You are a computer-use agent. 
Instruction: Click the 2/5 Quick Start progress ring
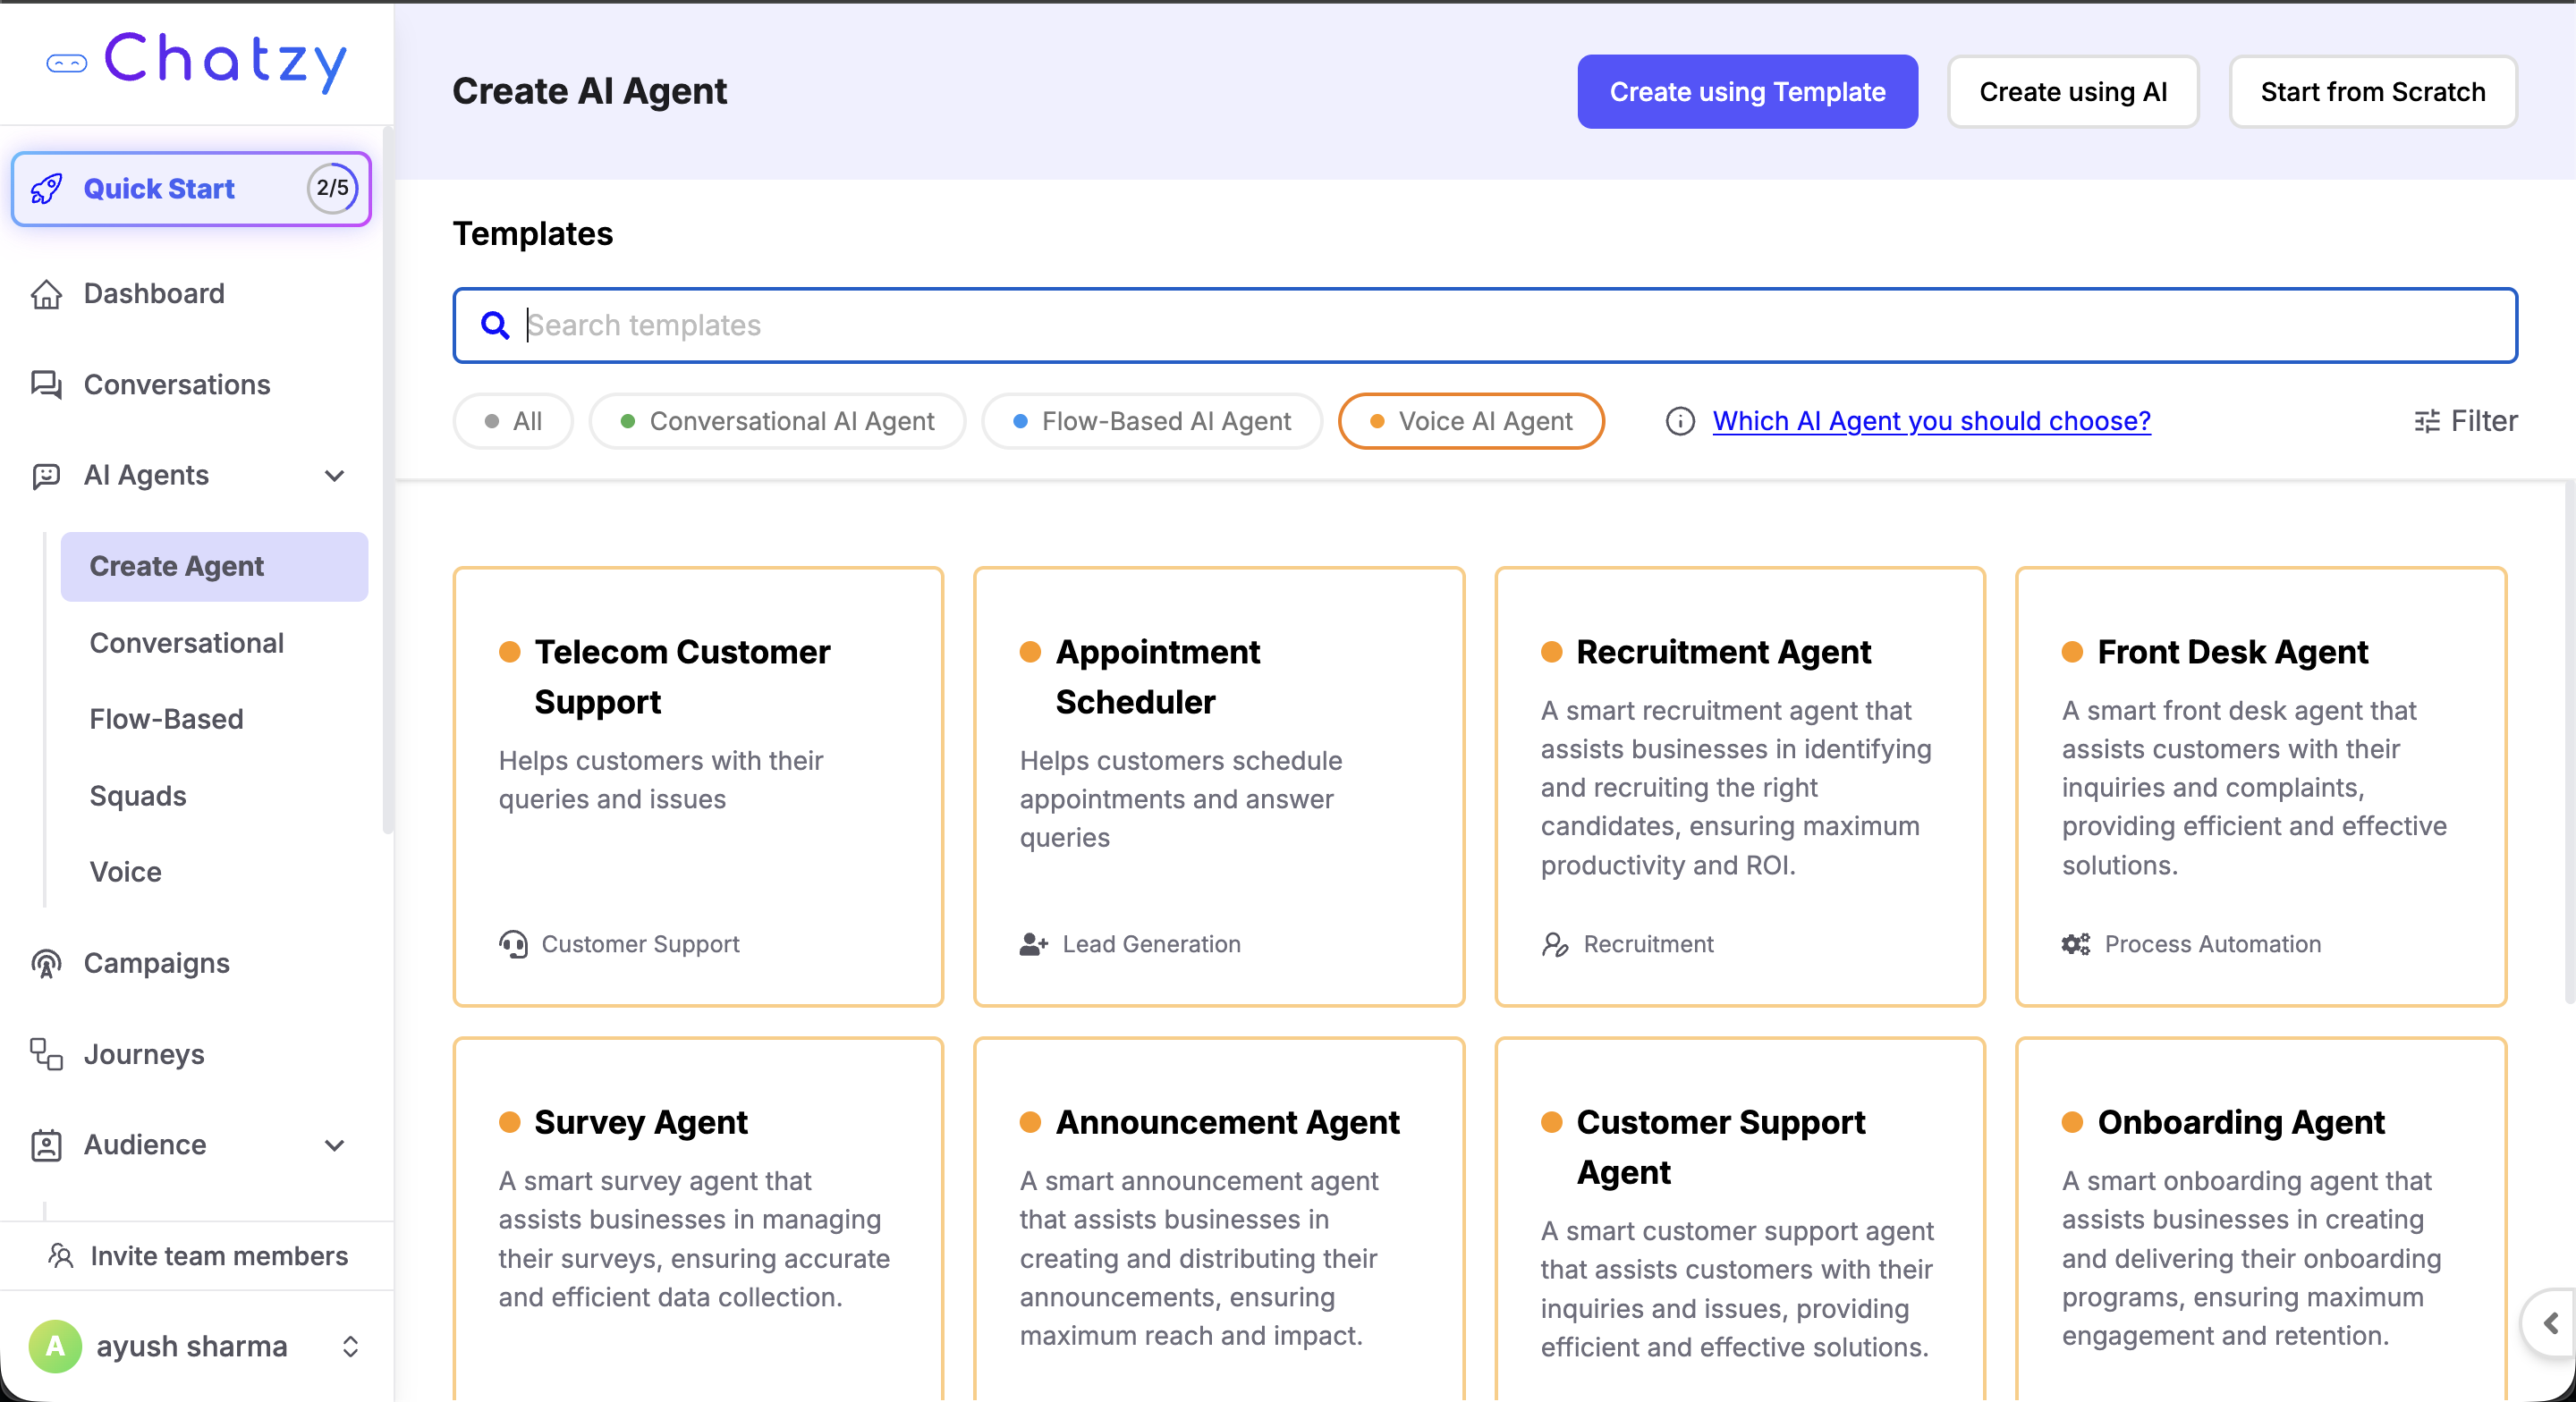tap(332, 189)
